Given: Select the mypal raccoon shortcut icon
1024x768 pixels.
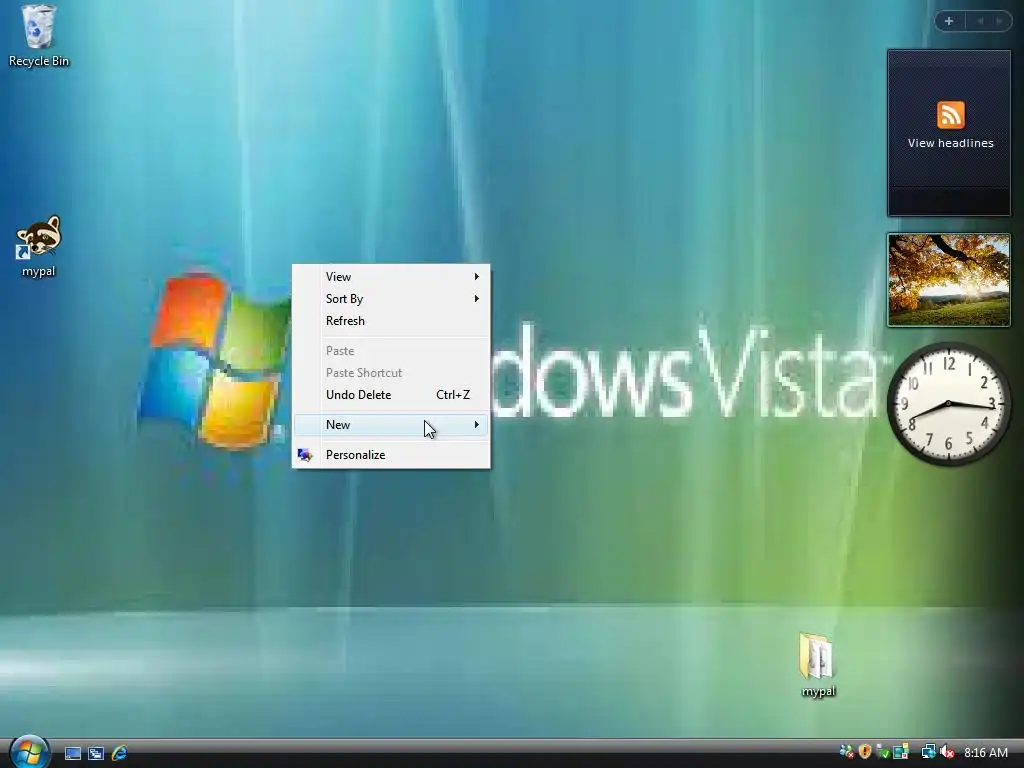Looking at the screenshot, I should [x=39, y=246].
